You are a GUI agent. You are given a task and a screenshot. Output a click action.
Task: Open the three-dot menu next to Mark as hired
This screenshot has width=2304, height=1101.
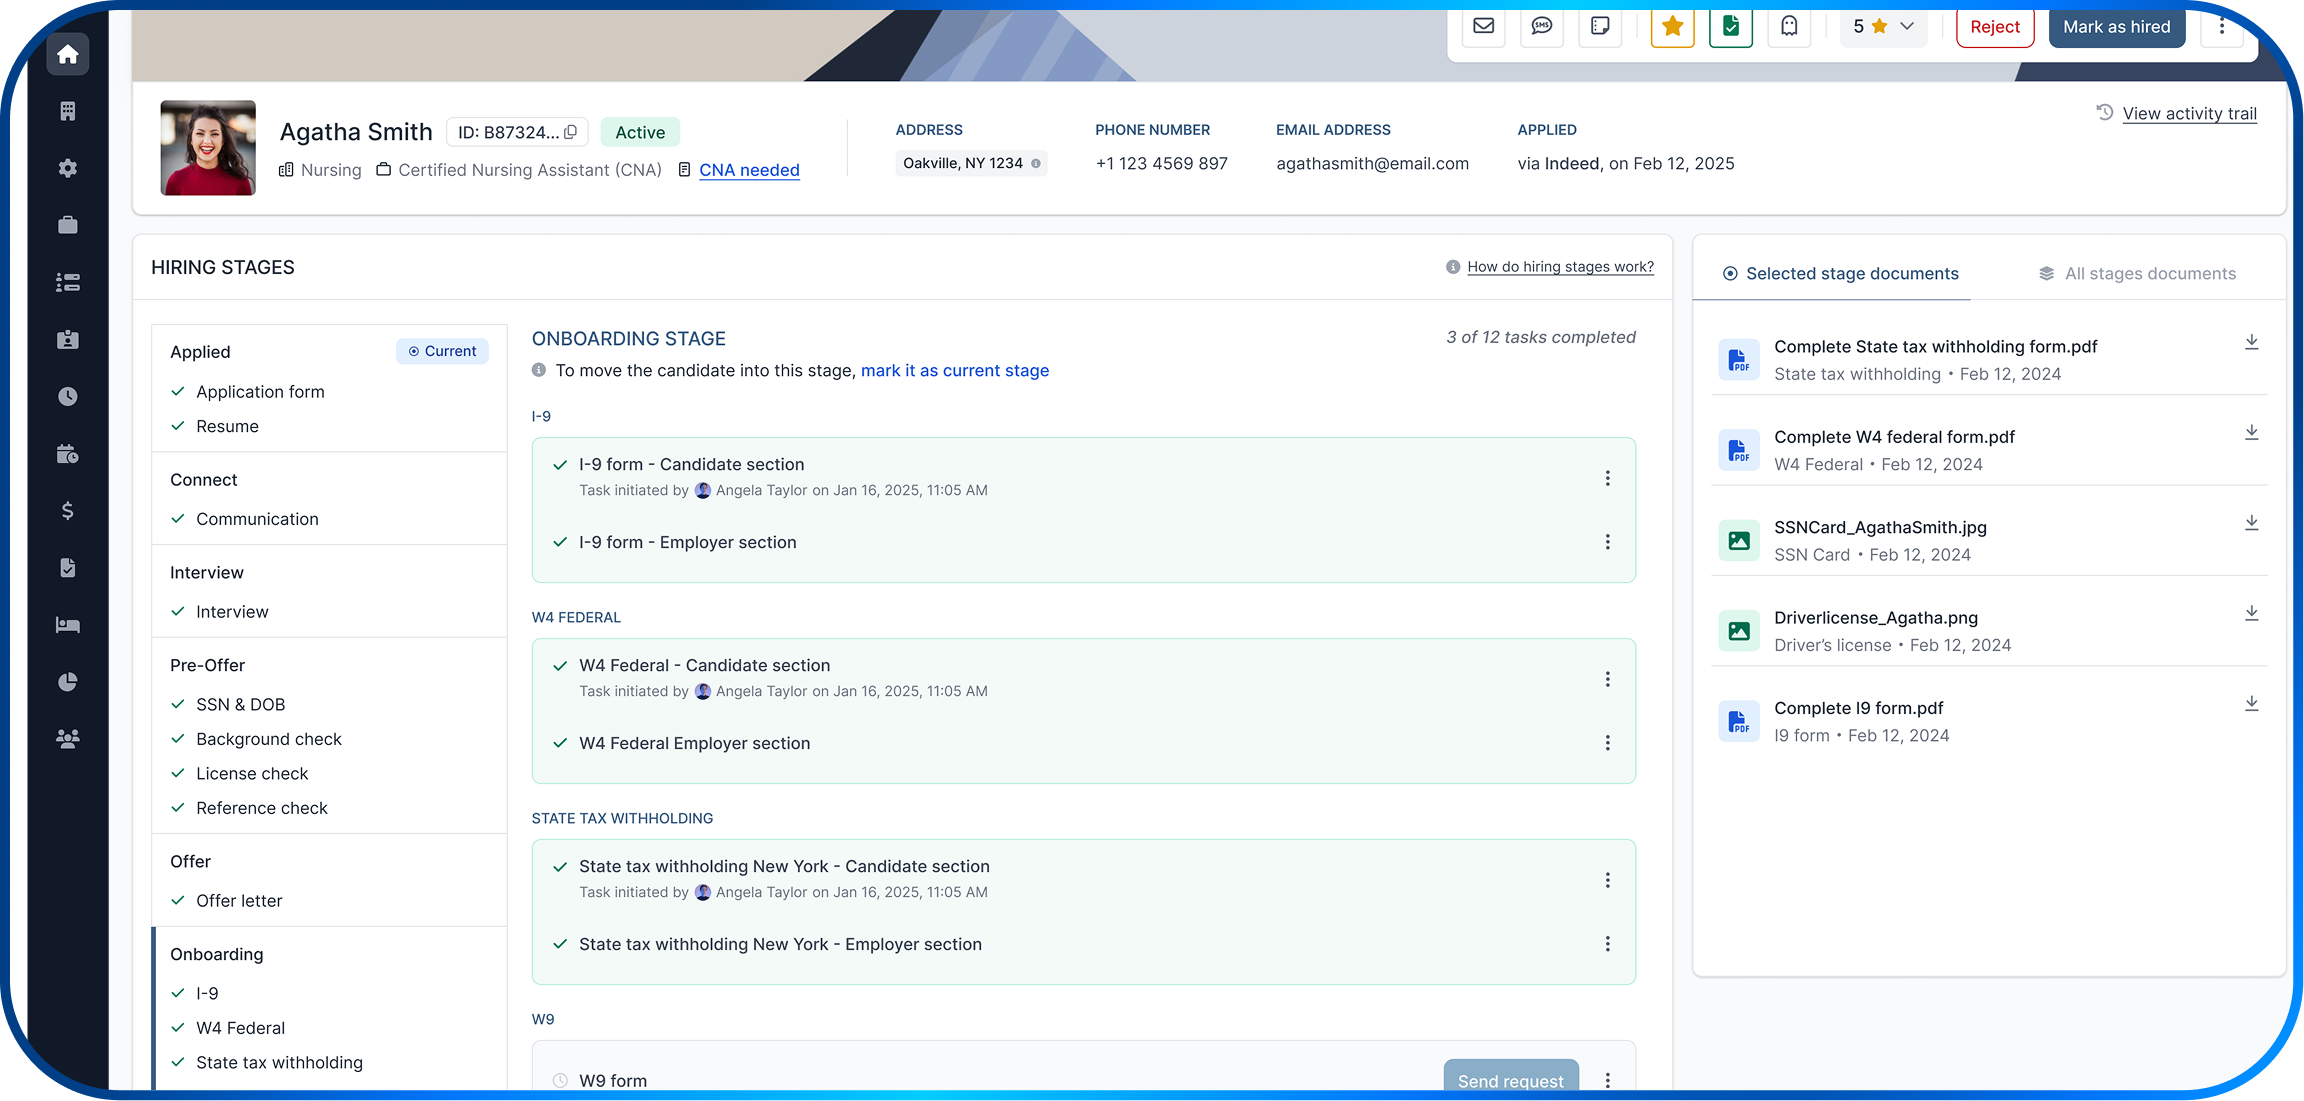(2222, 27)
